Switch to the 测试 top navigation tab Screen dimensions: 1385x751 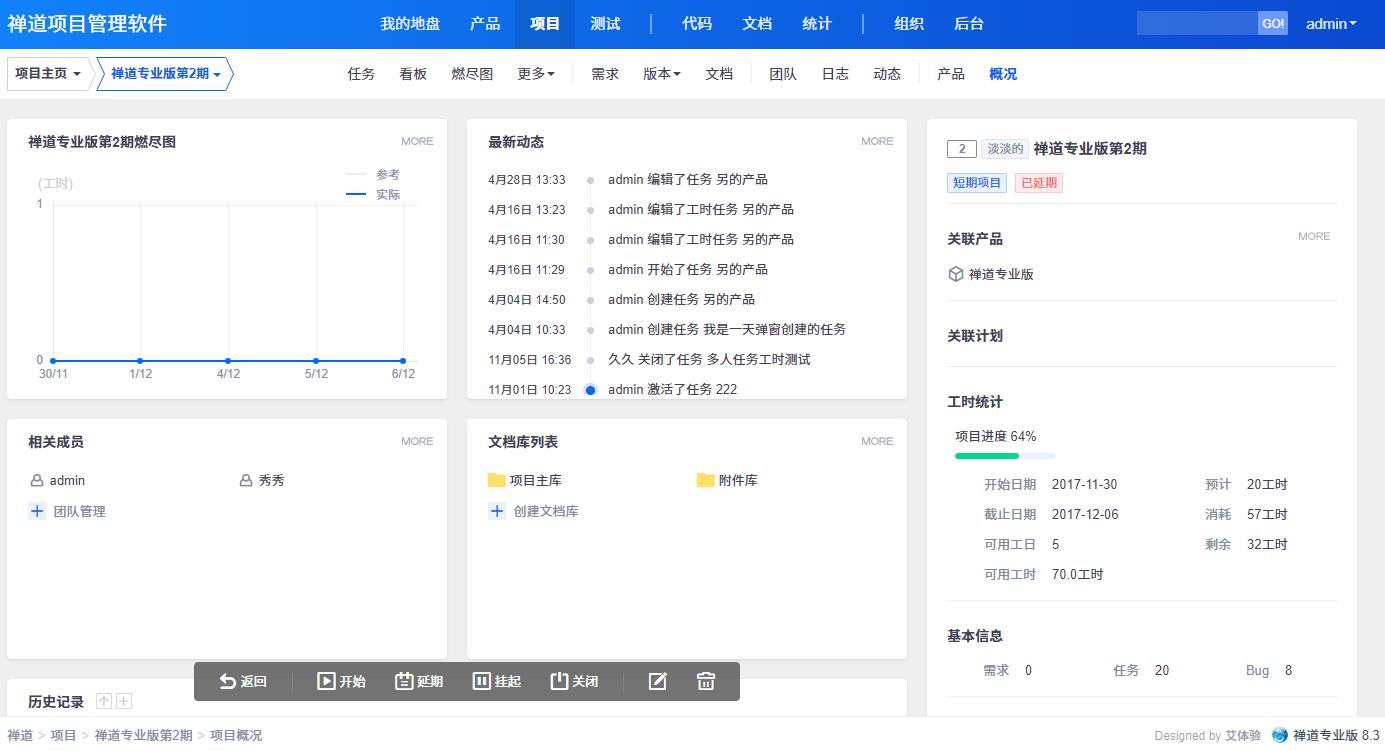pyautogui.click(x=605, y=24)
